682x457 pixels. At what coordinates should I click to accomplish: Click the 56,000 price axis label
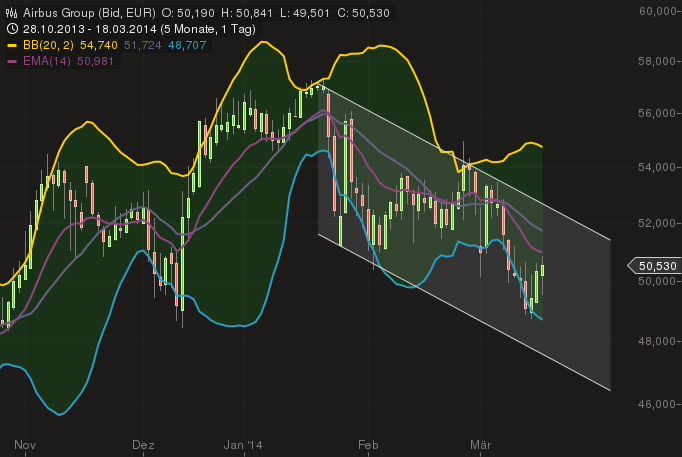point(657,113)
